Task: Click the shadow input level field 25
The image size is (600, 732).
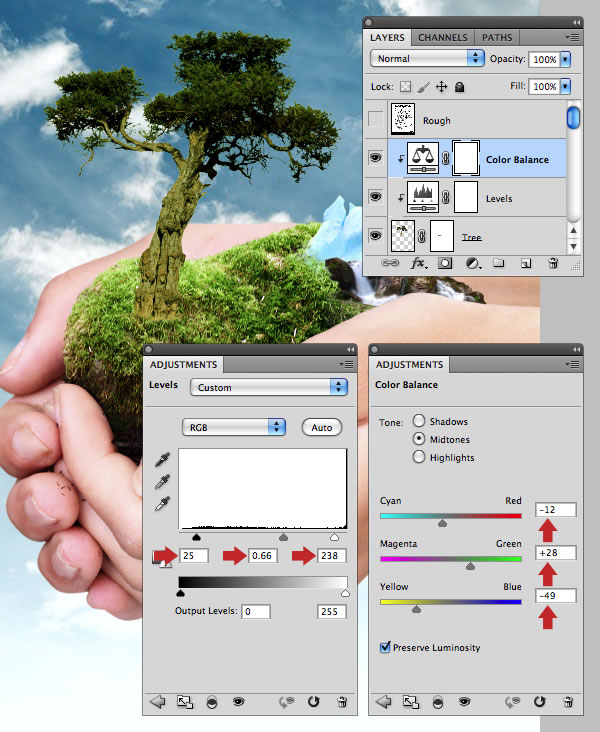Action: pyautogui.click(x=194, y=556)
